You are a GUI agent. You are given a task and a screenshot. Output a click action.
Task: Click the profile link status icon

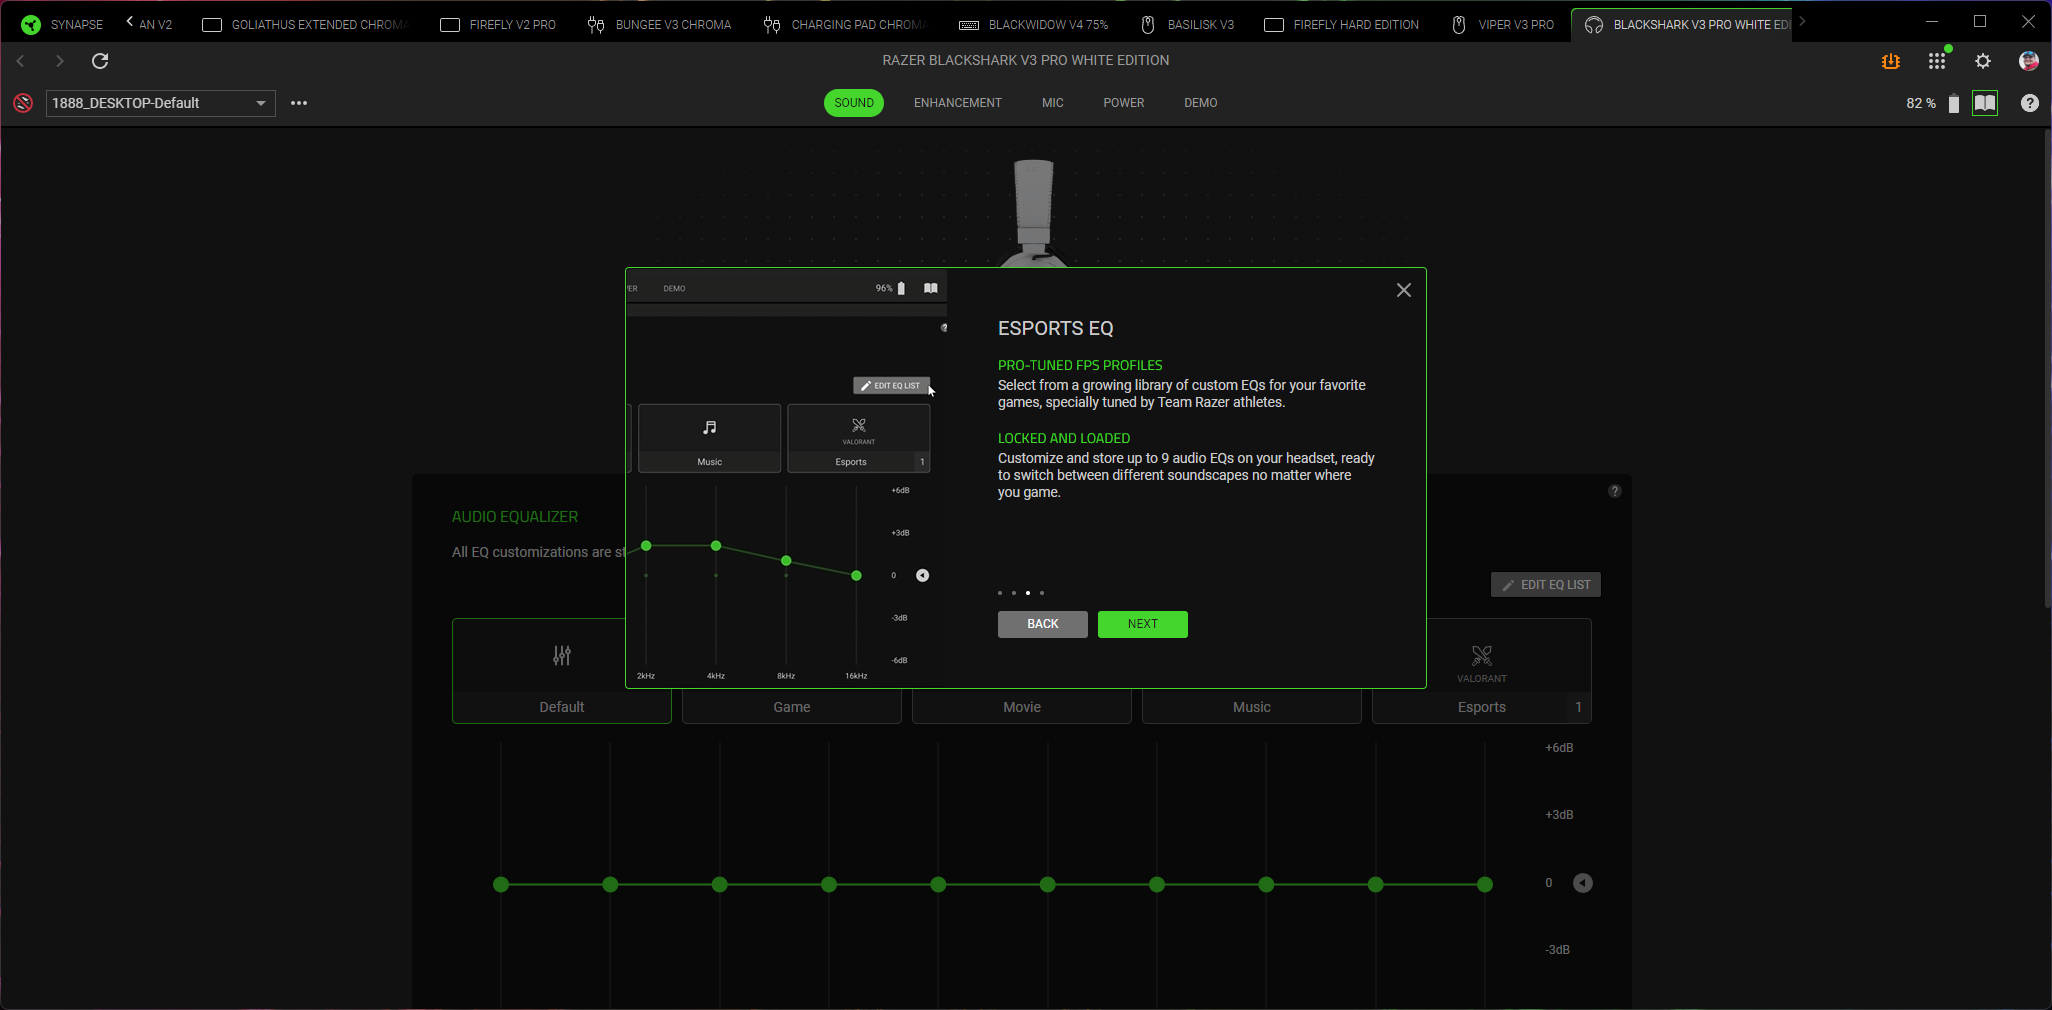click(23, 103)
